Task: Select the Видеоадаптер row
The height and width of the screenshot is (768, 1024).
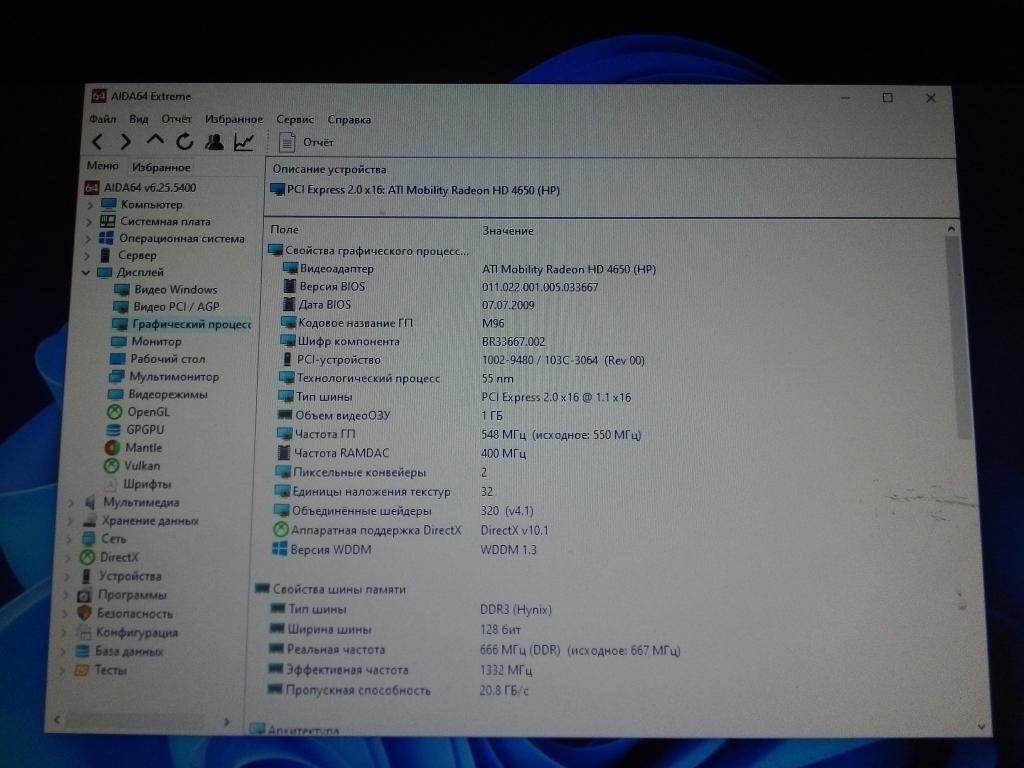Action: (x=470, y=269)
